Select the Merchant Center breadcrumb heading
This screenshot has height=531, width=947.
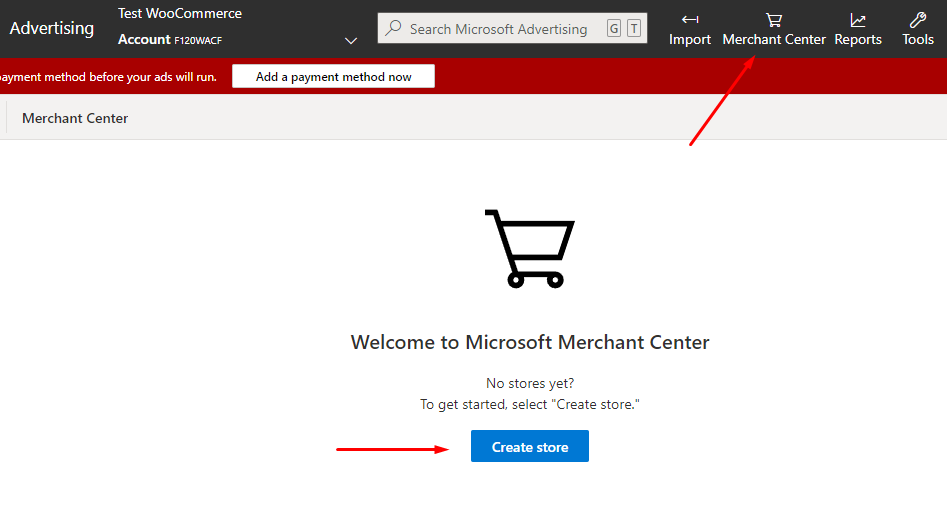click(x=75, y=118)
